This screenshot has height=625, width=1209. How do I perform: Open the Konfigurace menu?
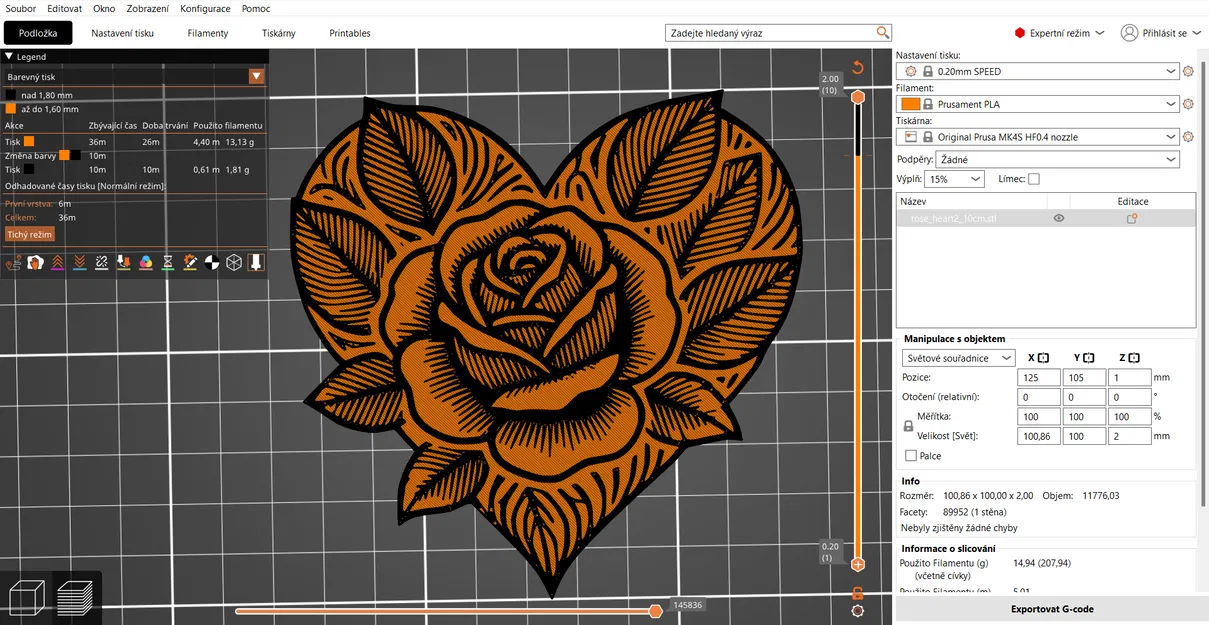coord(205,8)
